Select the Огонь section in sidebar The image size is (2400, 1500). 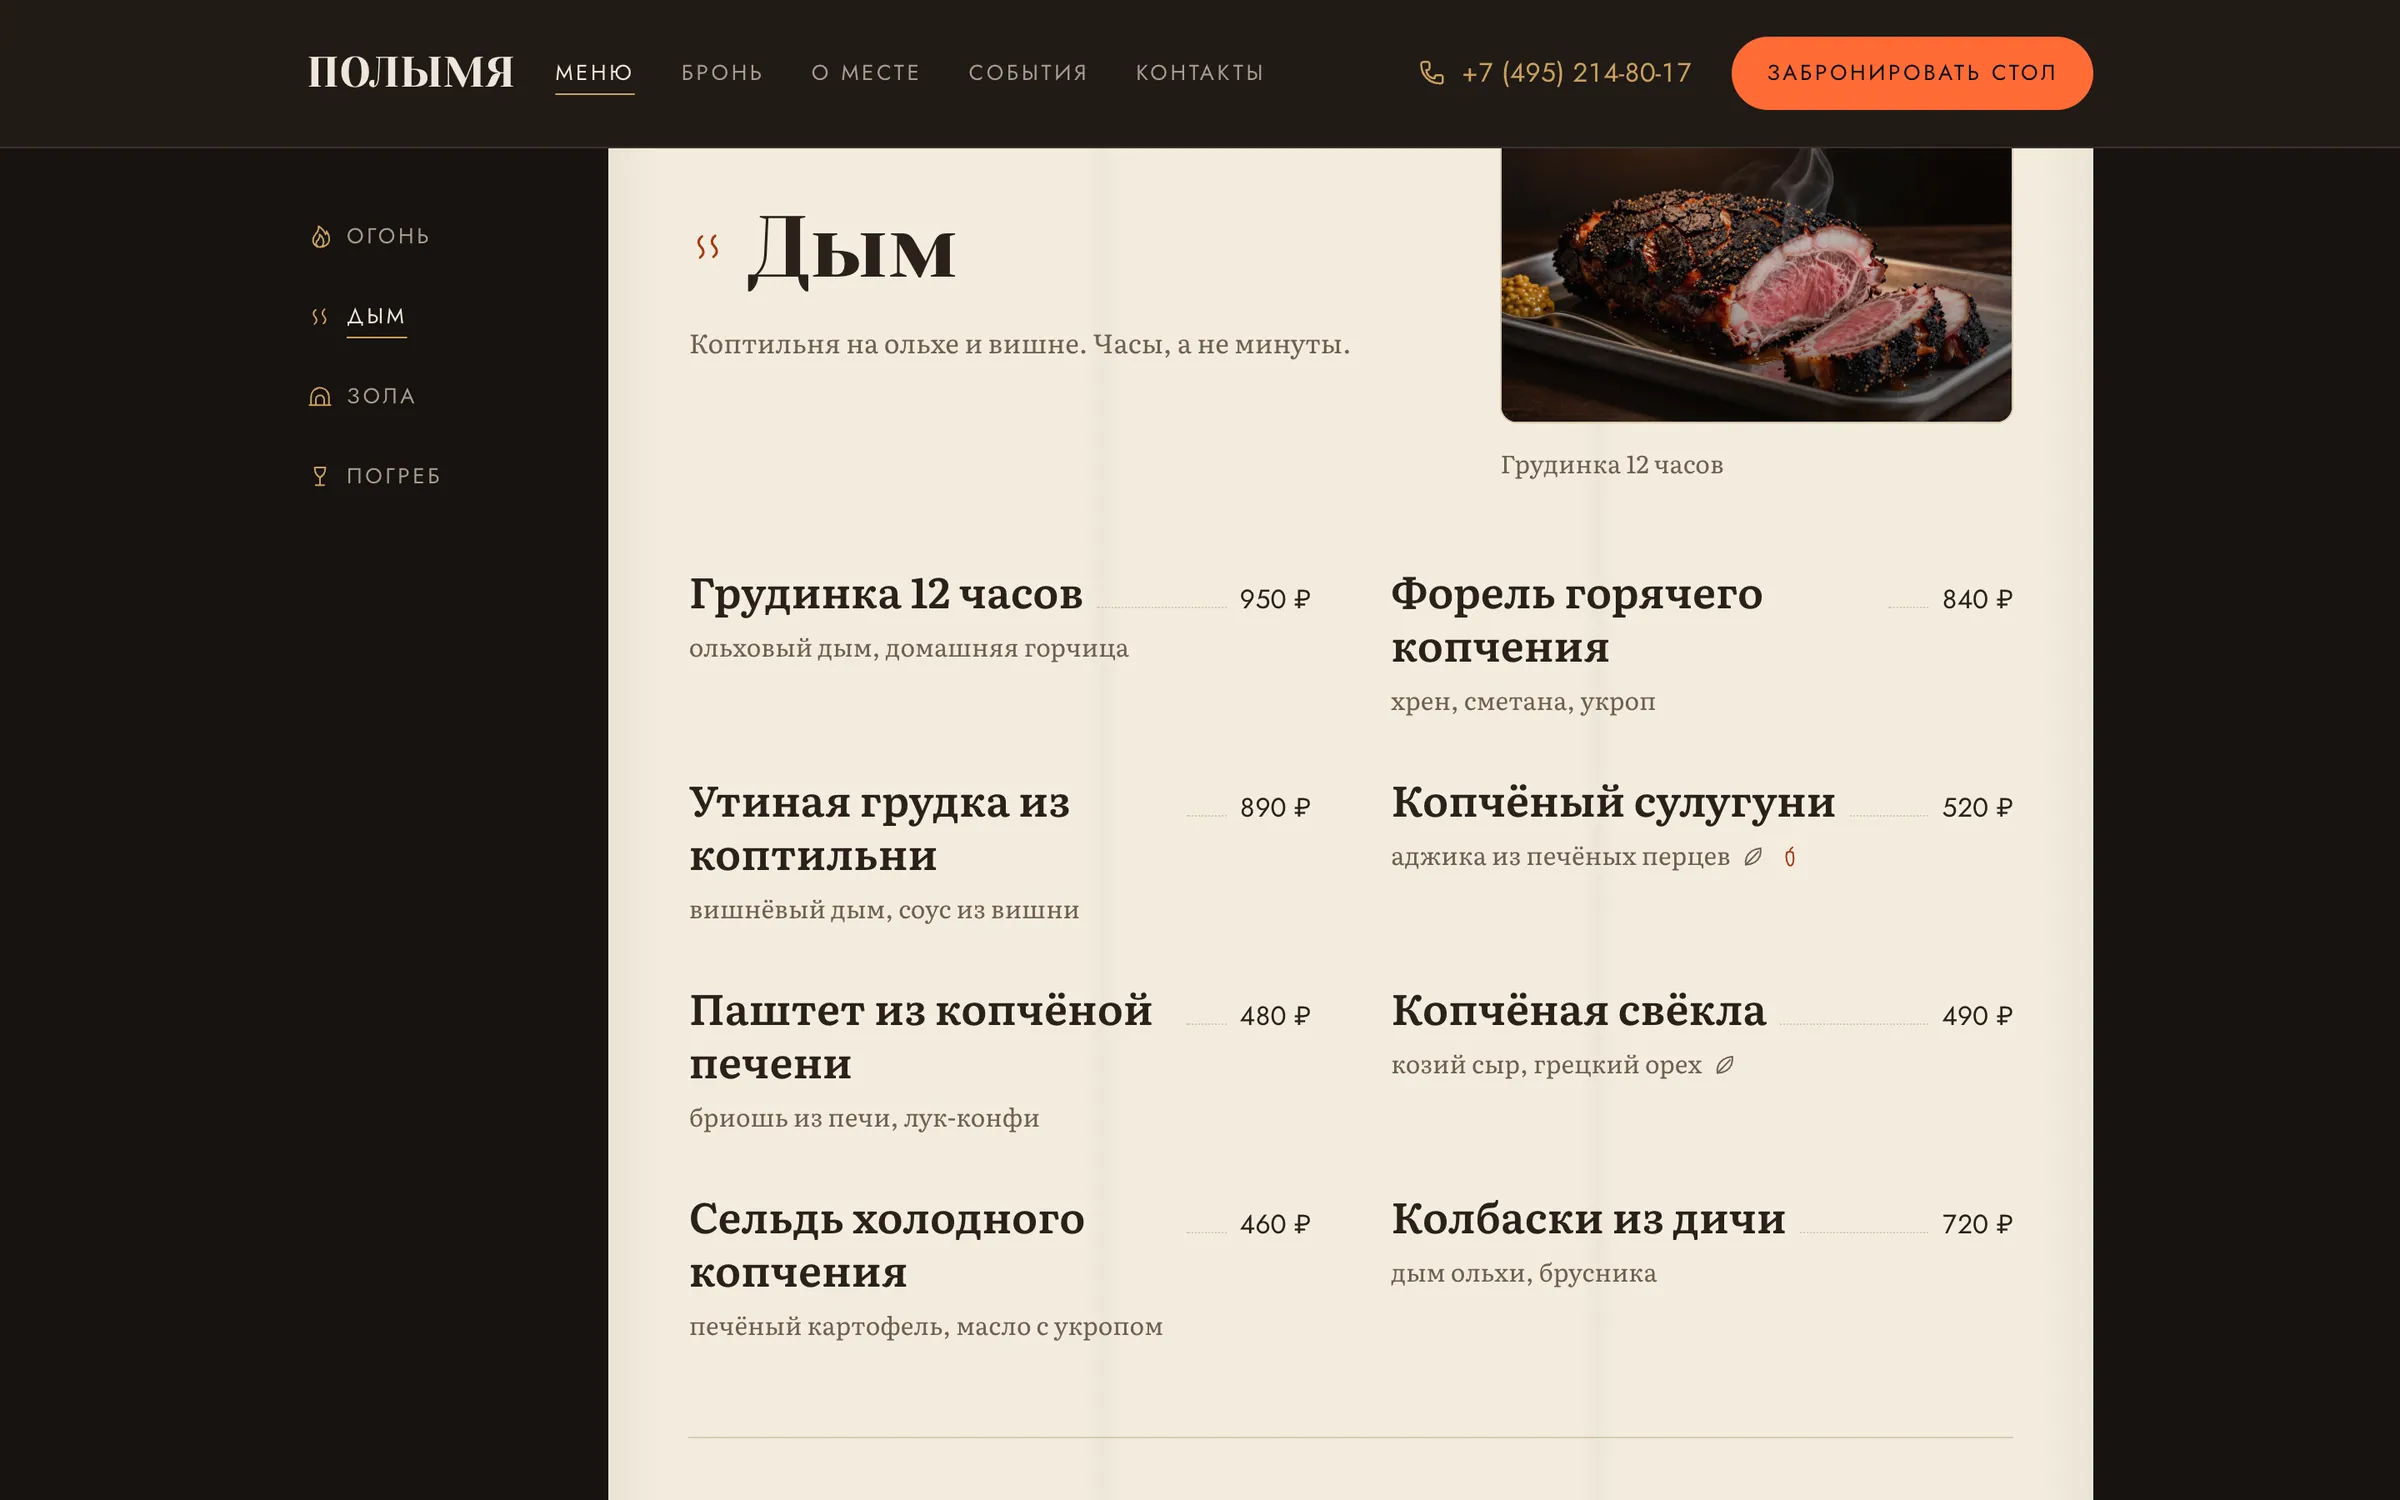(388, 237)
